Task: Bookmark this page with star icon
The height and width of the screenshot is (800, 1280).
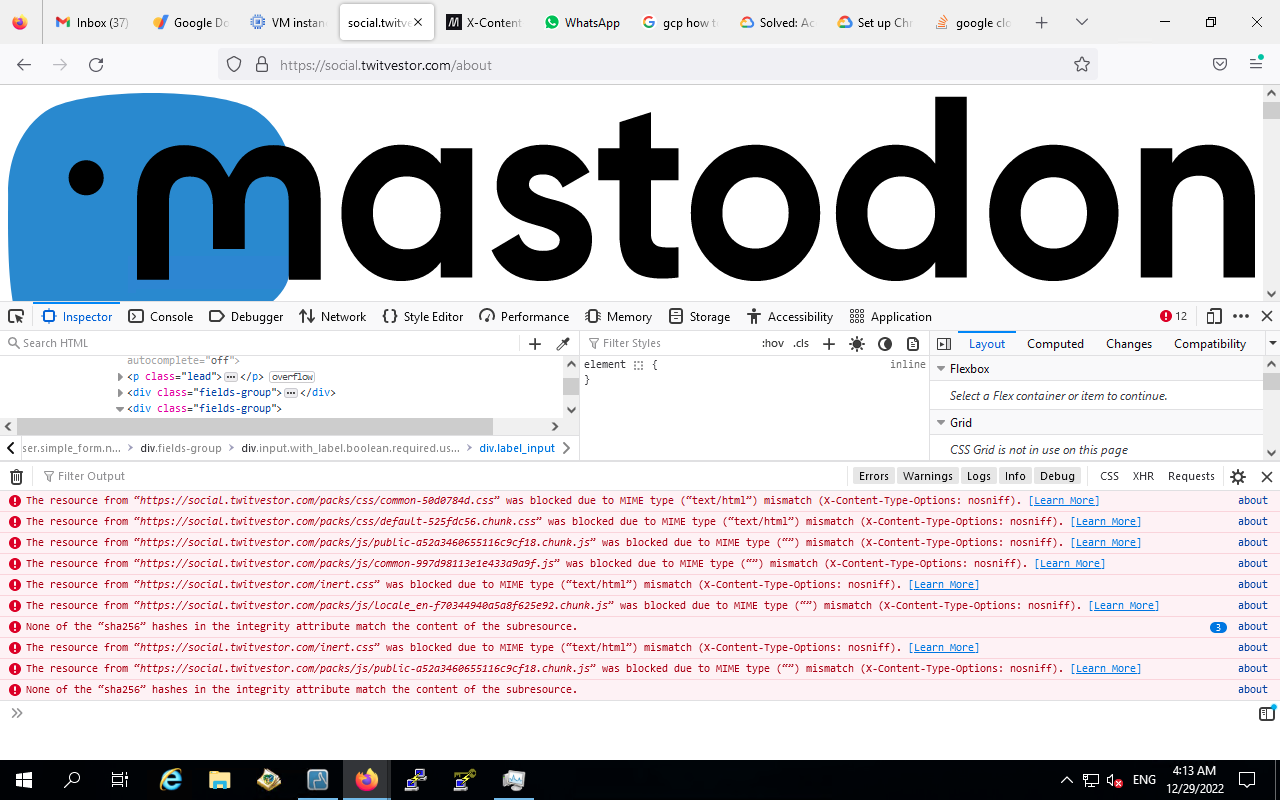Action: pos(1081,65)
